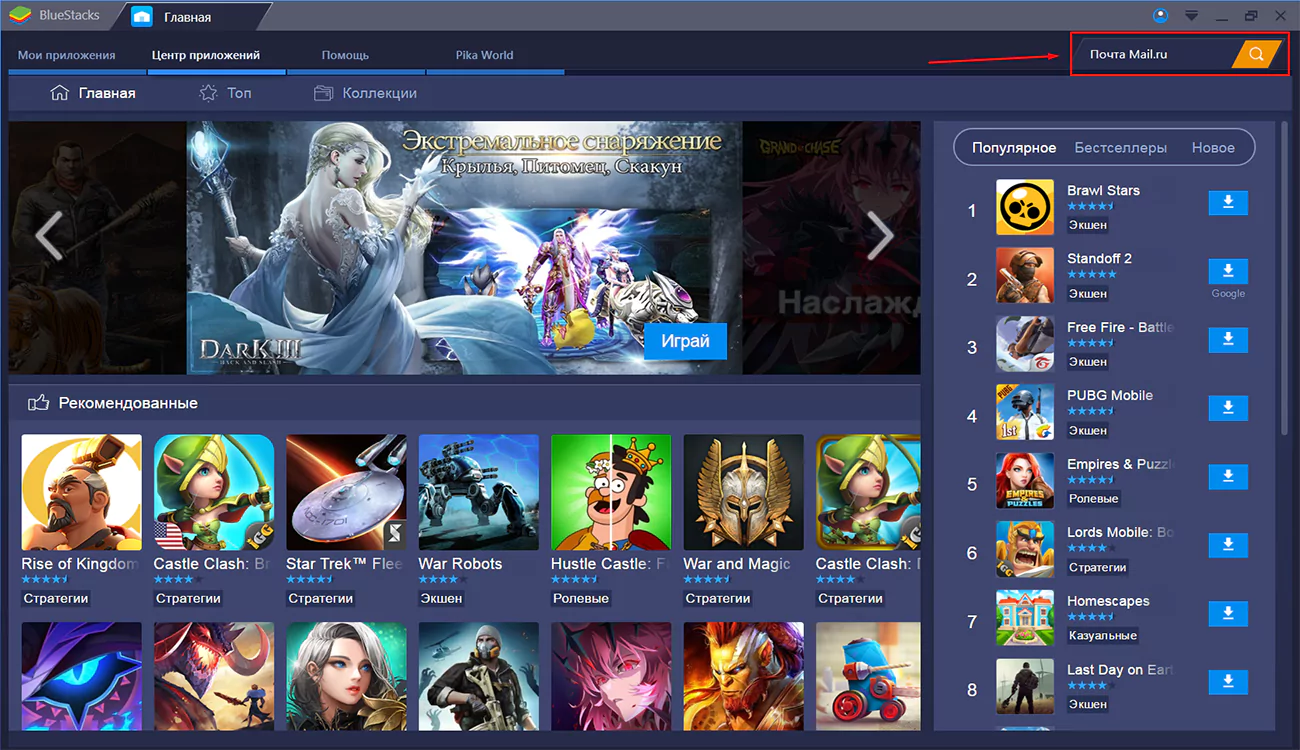Click the Free Fire download button
1300x750 pixels.
pos(1228,340)
